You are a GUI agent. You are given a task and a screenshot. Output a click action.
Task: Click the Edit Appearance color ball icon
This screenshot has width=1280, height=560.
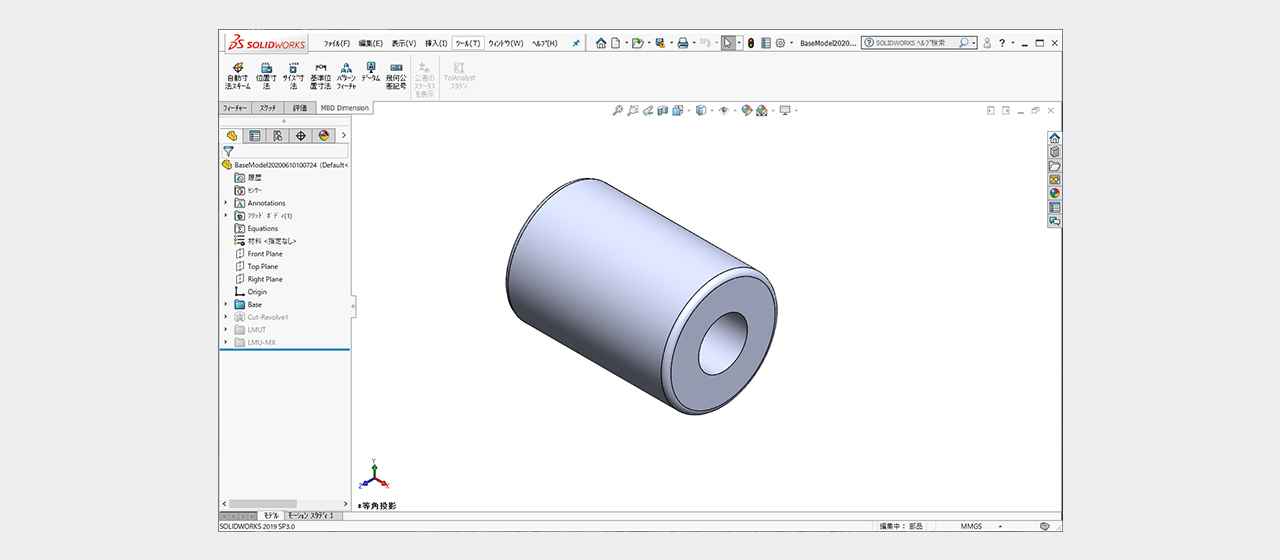pyautogui.click(x=746, y=110)
